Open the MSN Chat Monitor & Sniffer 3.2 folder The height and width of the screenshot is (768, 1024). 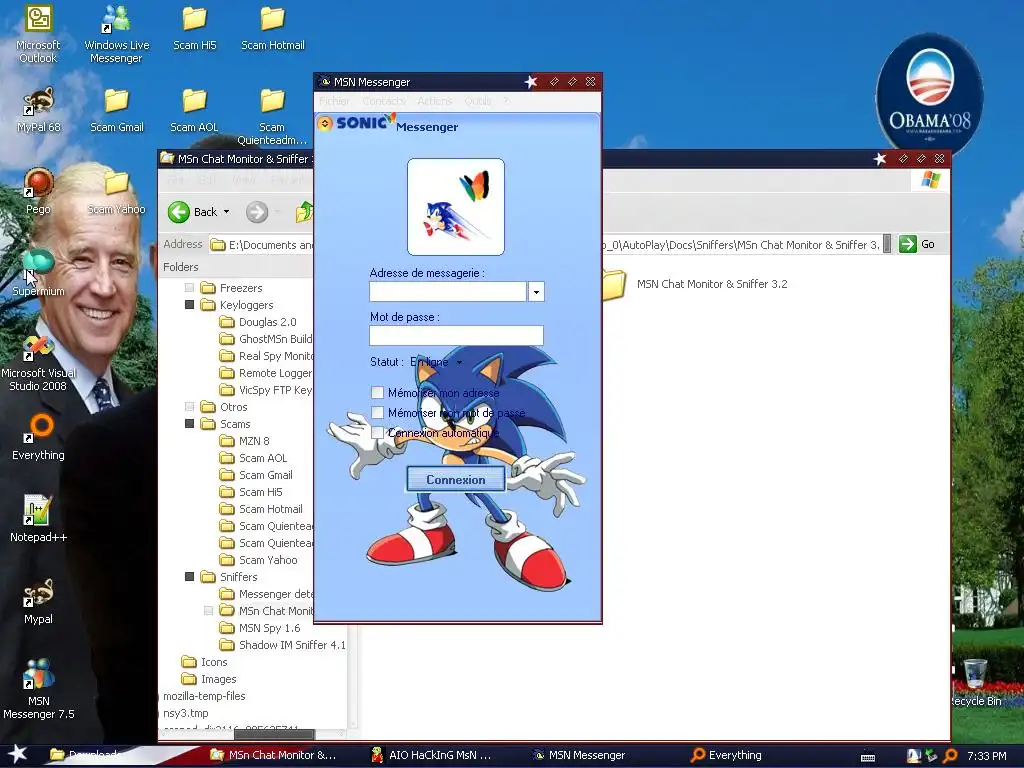[x=694, y=284]
